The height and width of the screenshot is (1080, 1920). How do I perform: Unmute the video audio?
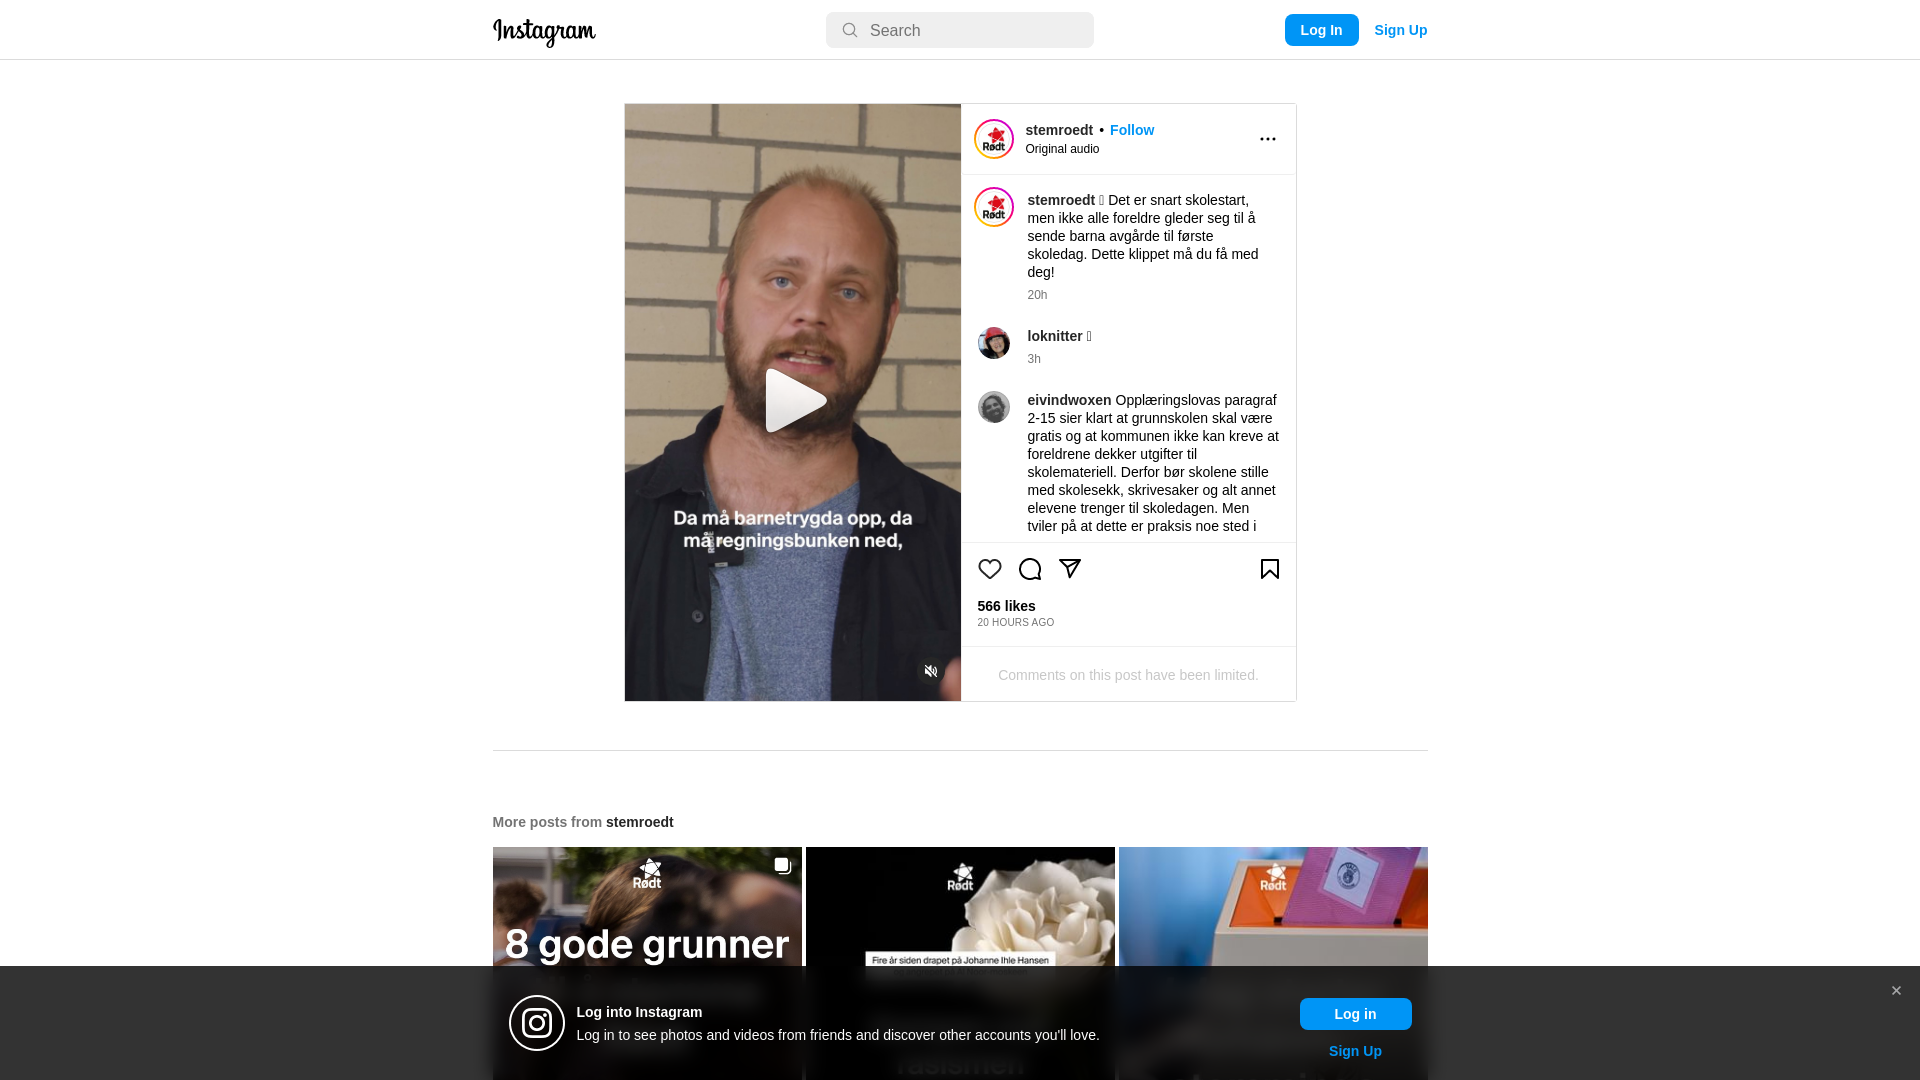coord(930,671)
